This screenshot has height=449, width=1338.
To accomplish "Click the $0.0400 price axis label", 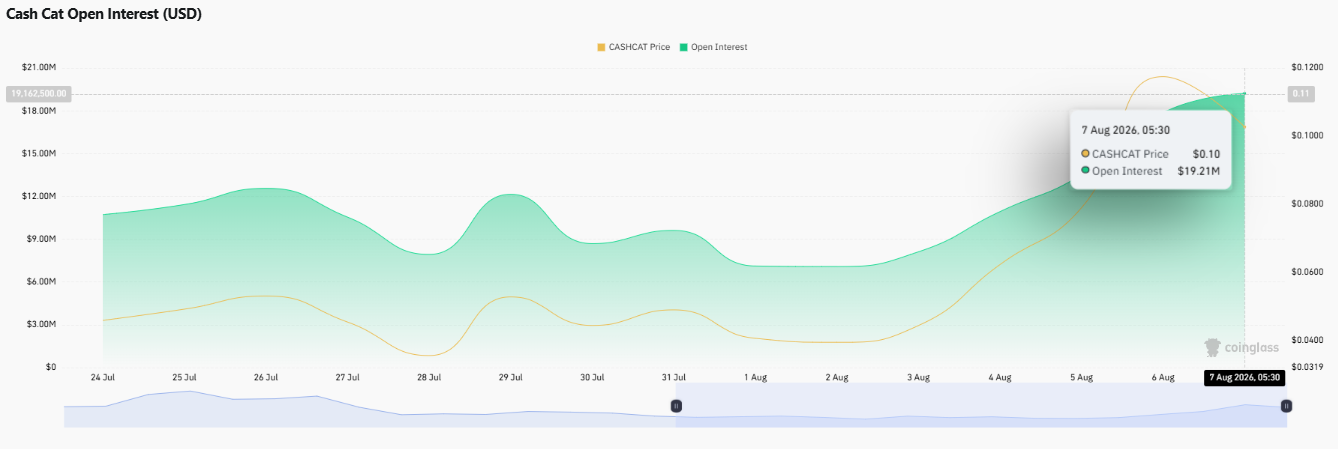I will point(1307,341).
